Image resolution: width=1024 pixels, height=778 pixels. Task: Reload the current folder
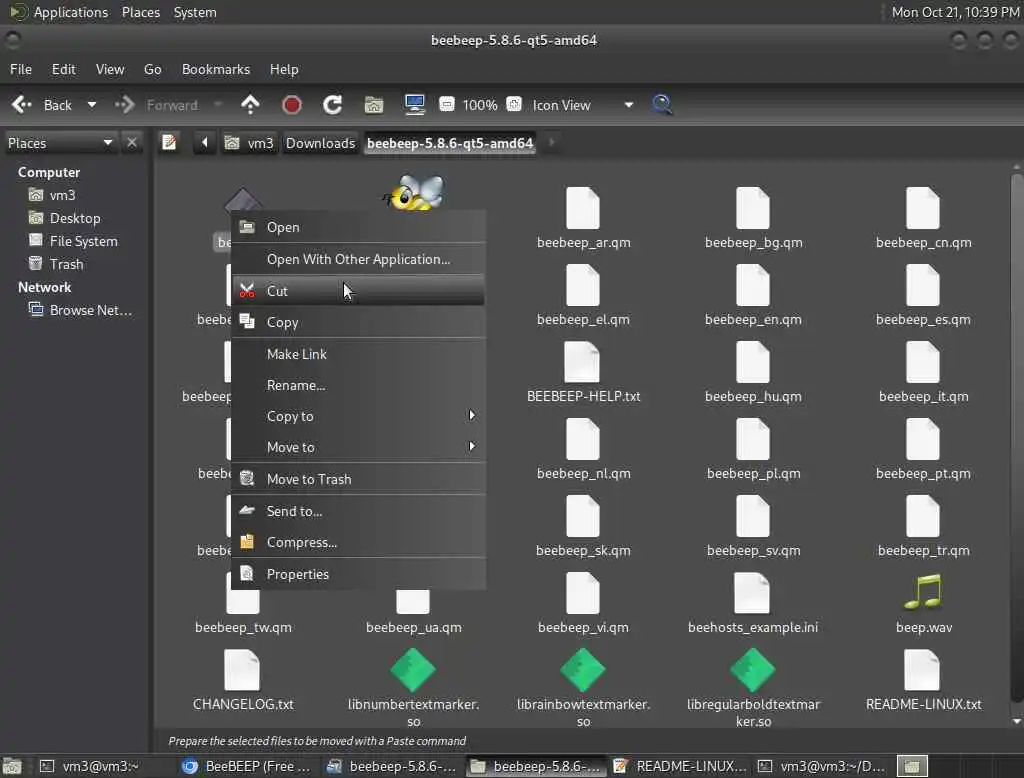pos(332,105)
